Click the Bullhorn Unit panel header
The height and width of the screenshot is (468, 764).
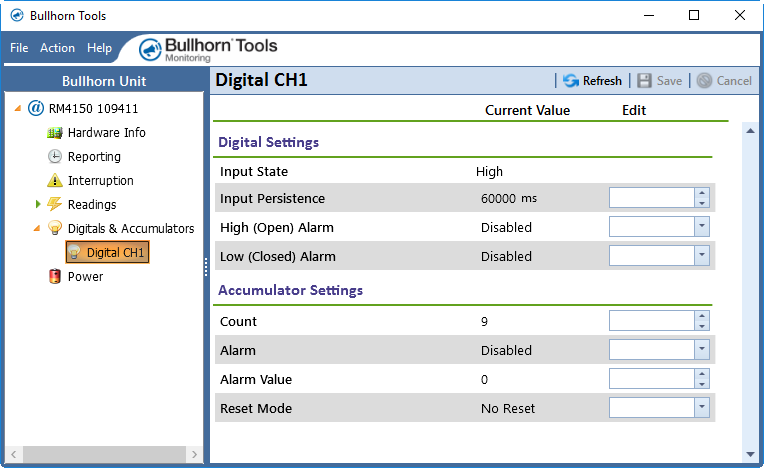coord(104,81)
